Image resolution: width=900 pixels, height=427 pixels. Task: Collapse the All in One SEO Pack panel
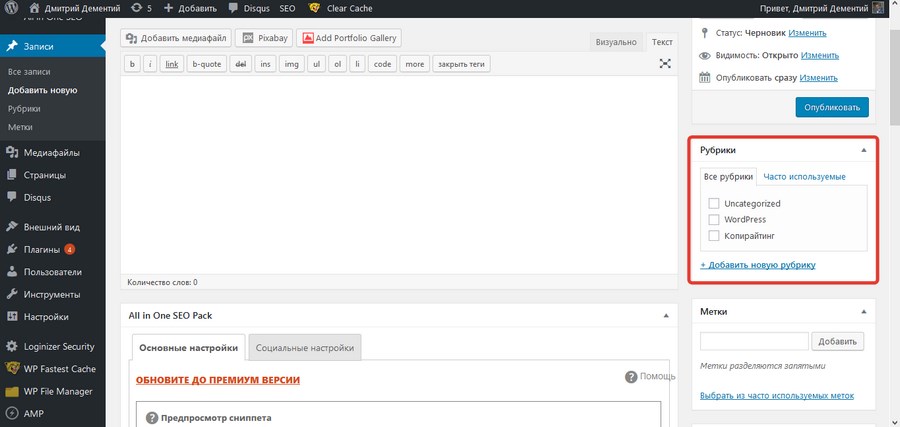point(666,316)
